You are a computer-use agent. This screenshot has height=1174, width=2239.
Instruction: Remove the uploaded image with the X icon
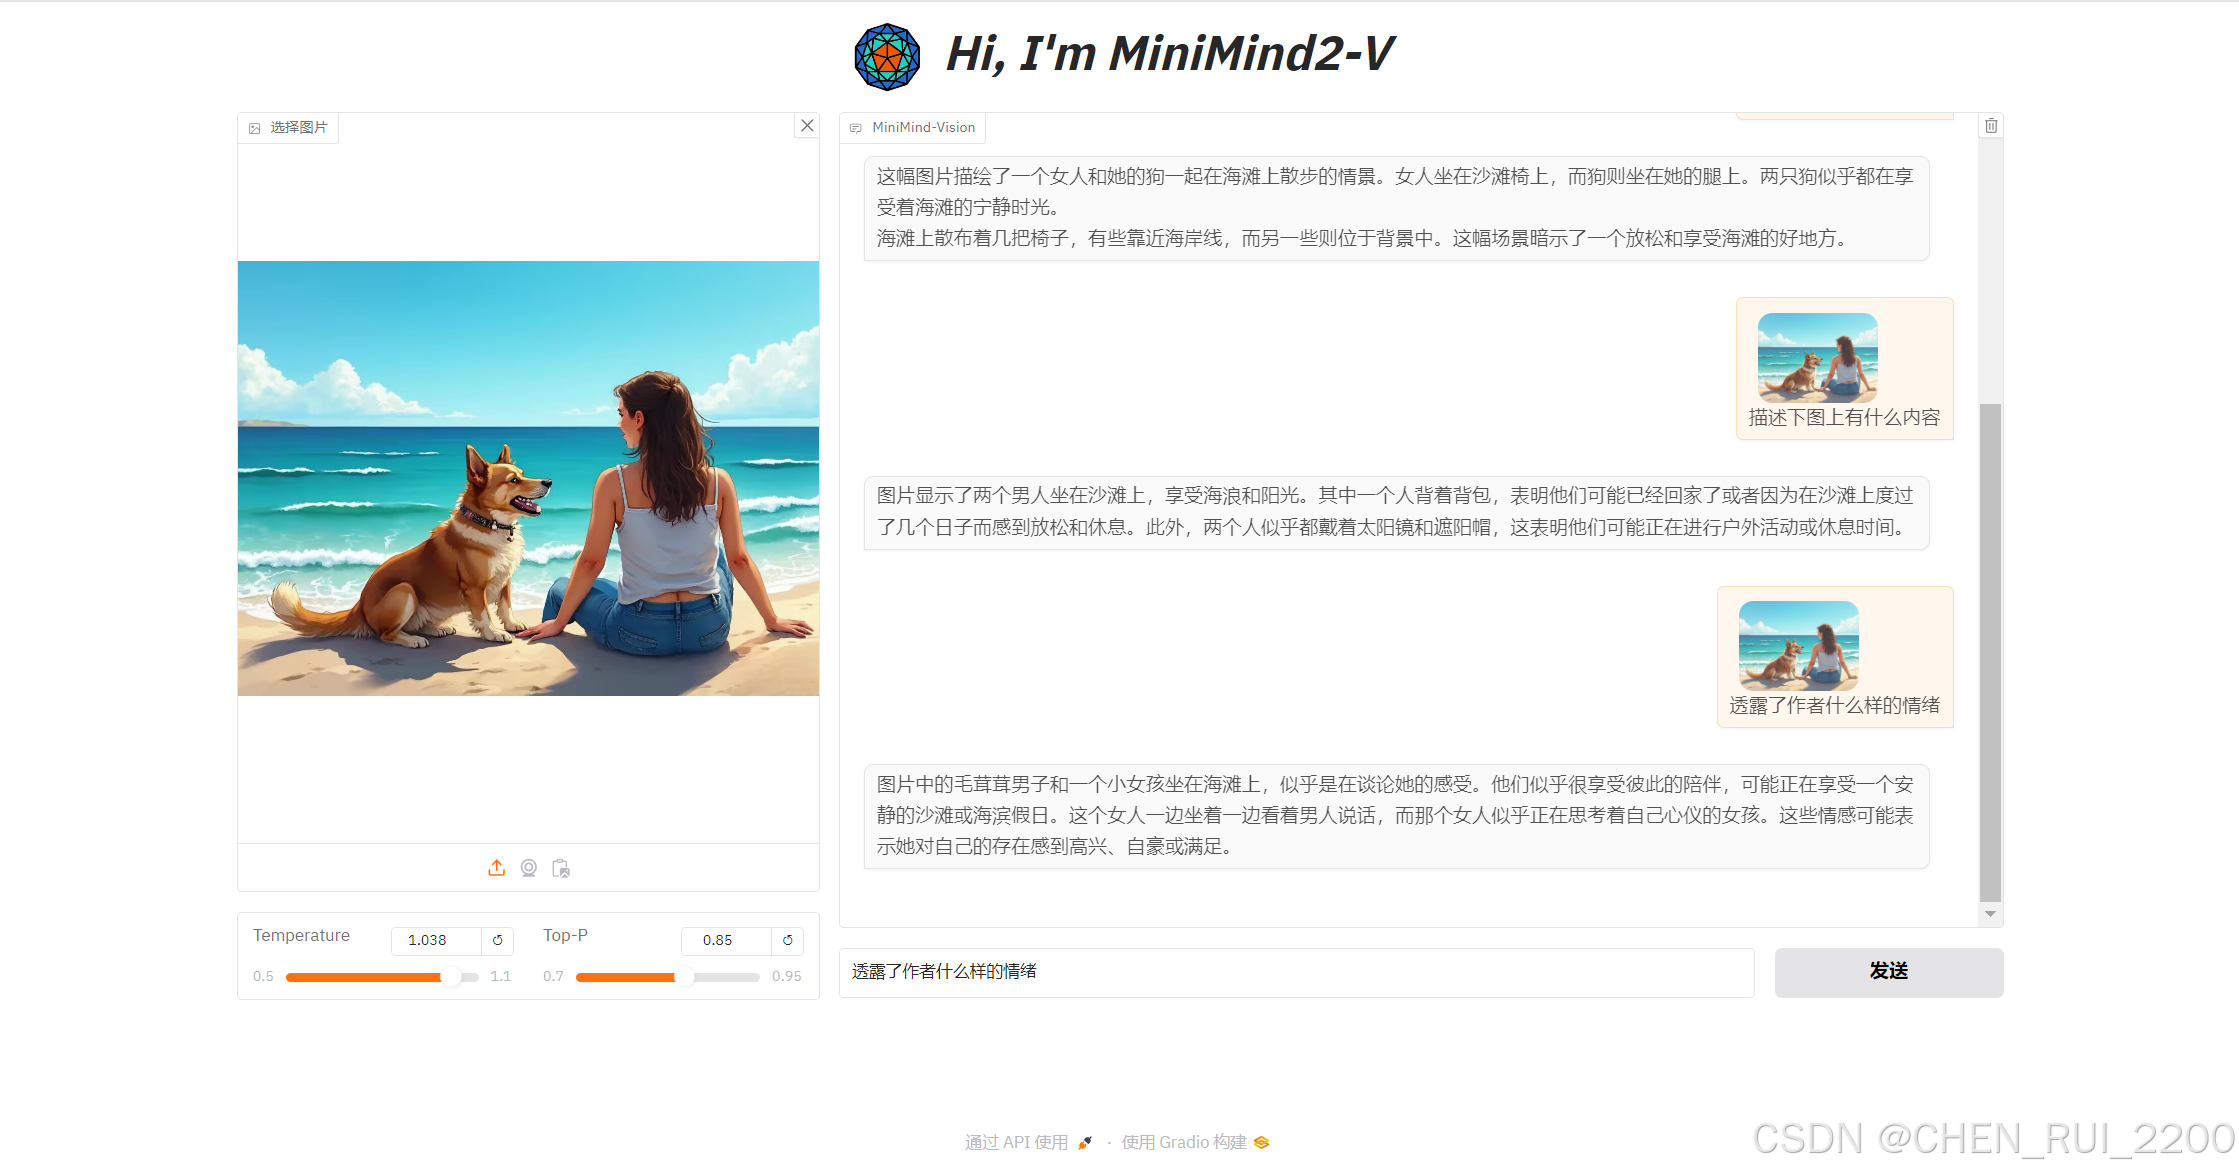pyautogui.click(x=807, y=126)
